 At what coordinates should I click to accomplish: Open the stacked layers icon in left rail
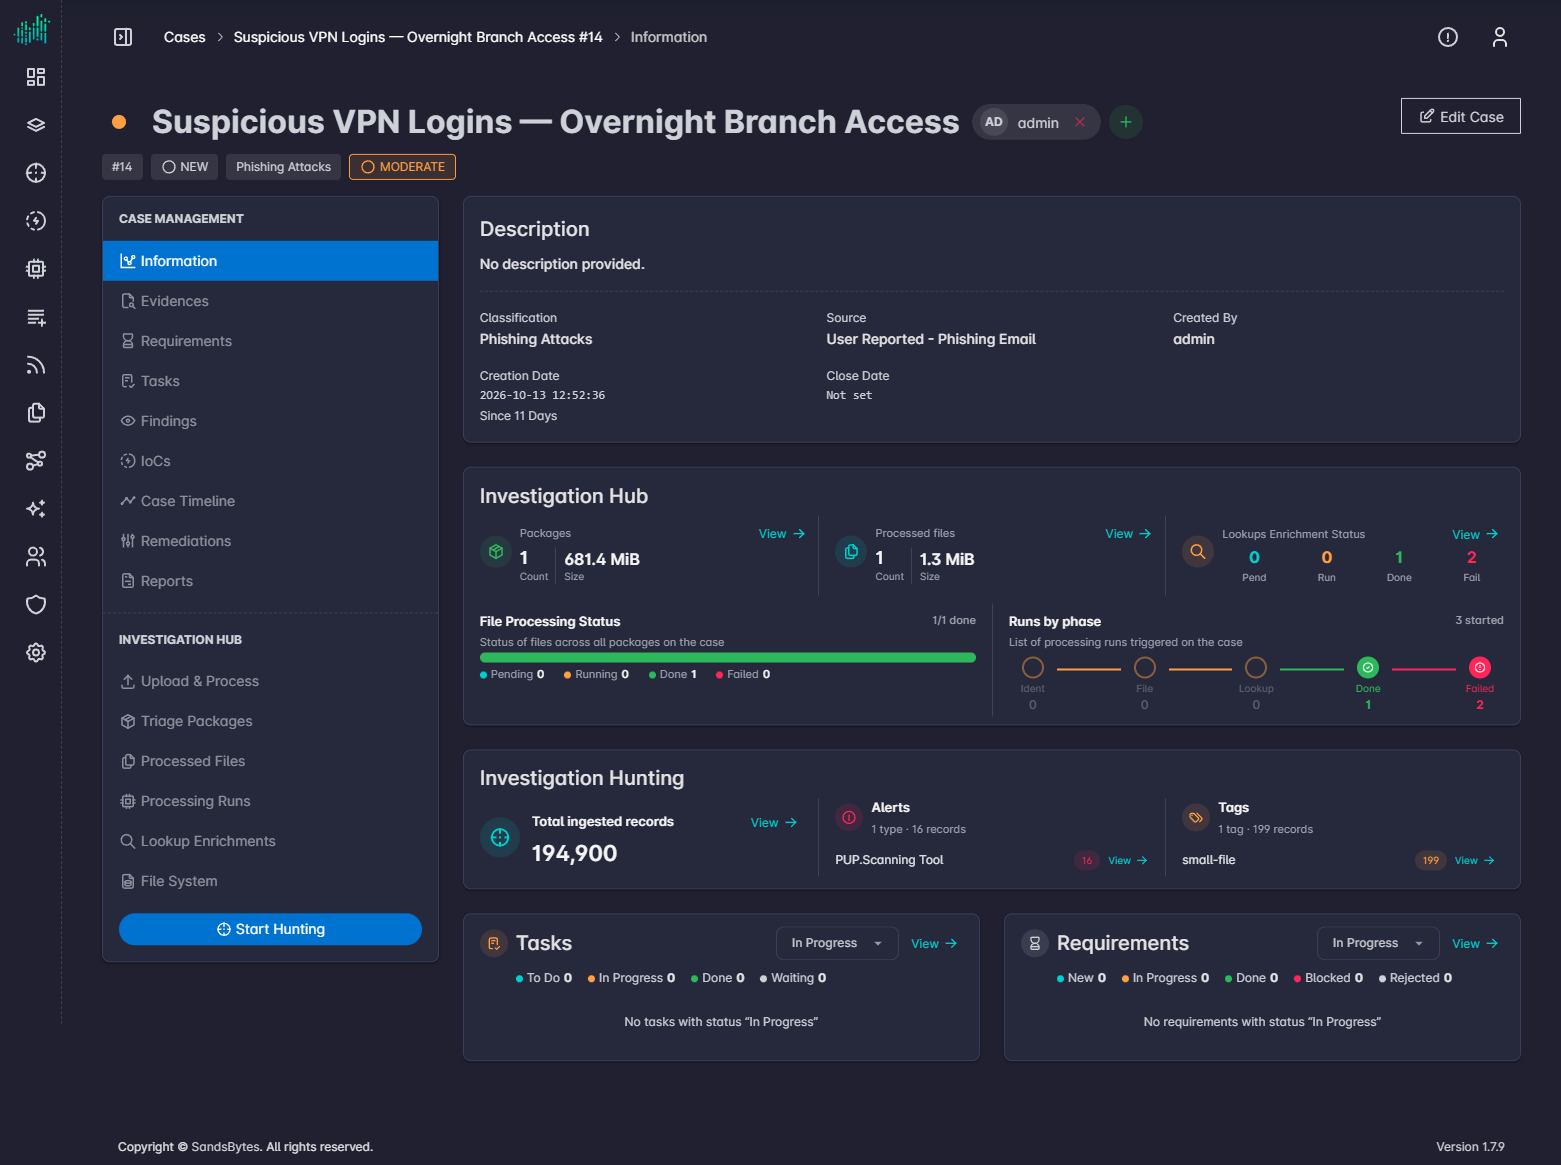tap(36, 125)
